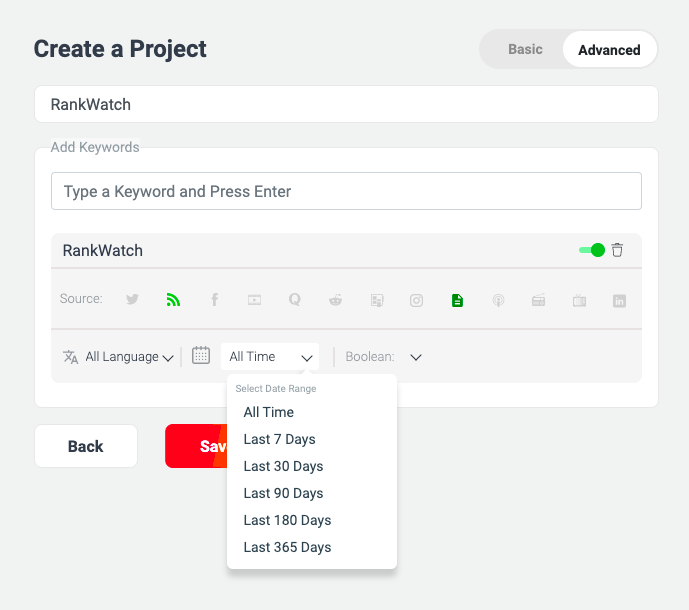This screenshot has height=610, width=689.
Task: Click the Create a Project heading
Action: click(120, 49)
